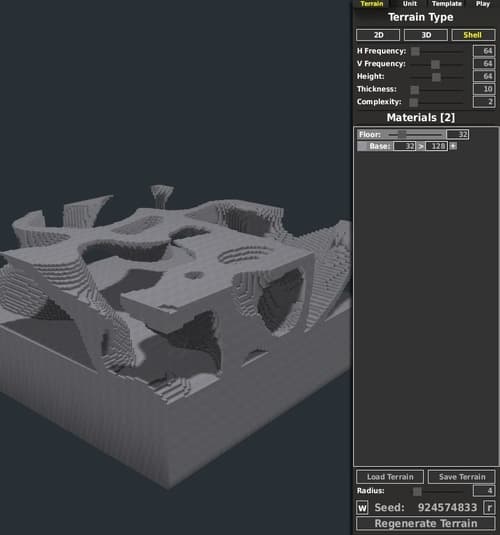The width and height of the screenshot is (500, 535).
Task: Switch to the Terrain tab
Action: click(372, 4)
